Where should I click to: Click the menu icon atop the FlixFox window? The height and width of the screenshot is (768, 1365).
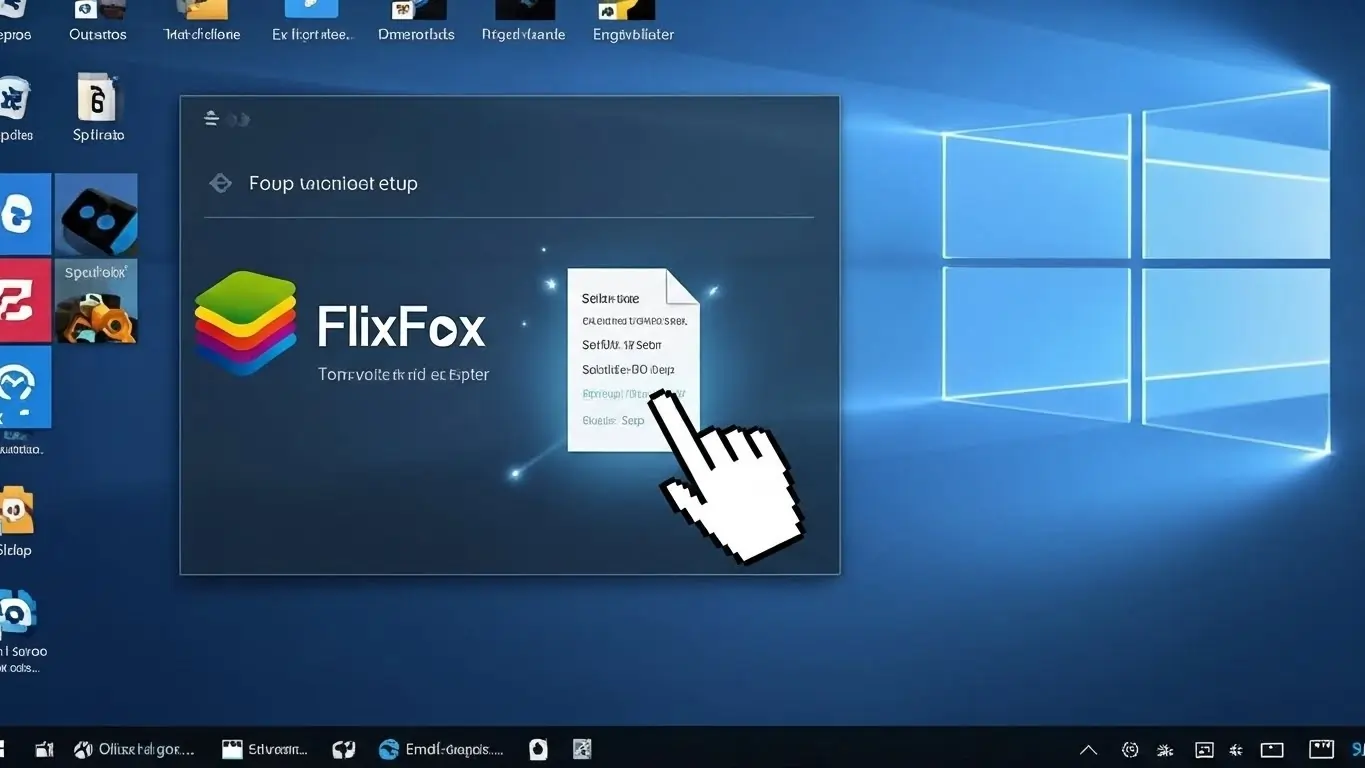tap(211, 119)
